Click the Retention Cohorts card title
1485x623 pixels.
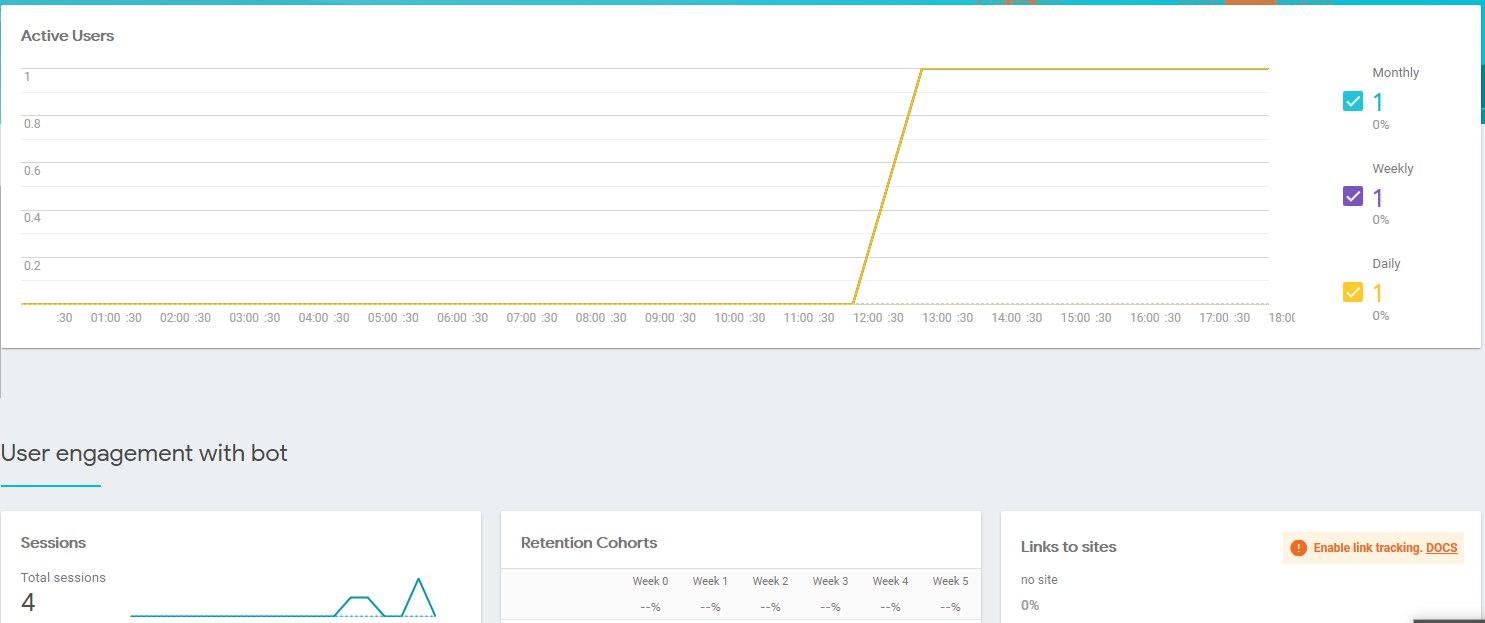589,543
